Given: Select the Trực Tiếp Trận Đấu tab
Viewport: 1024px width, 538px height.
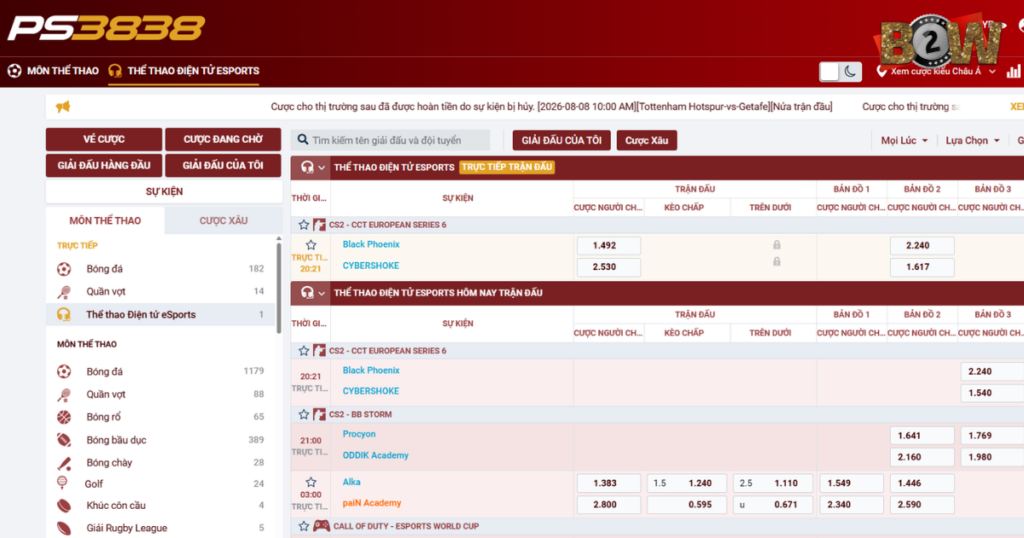Looking at the screenshot, I should pyautogui.click(x=507, y=167).
